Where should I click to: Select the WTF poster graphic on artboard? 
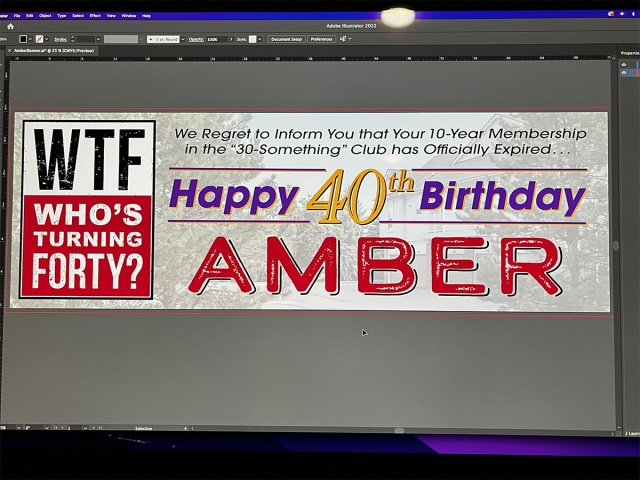pyautogui.click(x=87, y=210)
